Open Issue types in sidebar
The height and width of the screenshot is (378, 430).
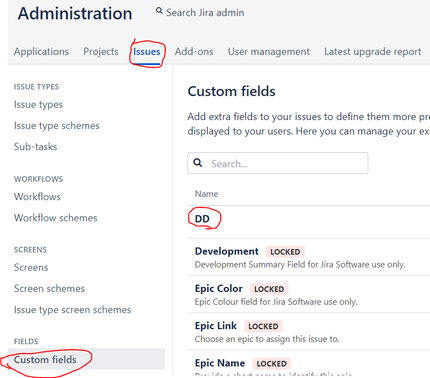click(x=38, y=105)
